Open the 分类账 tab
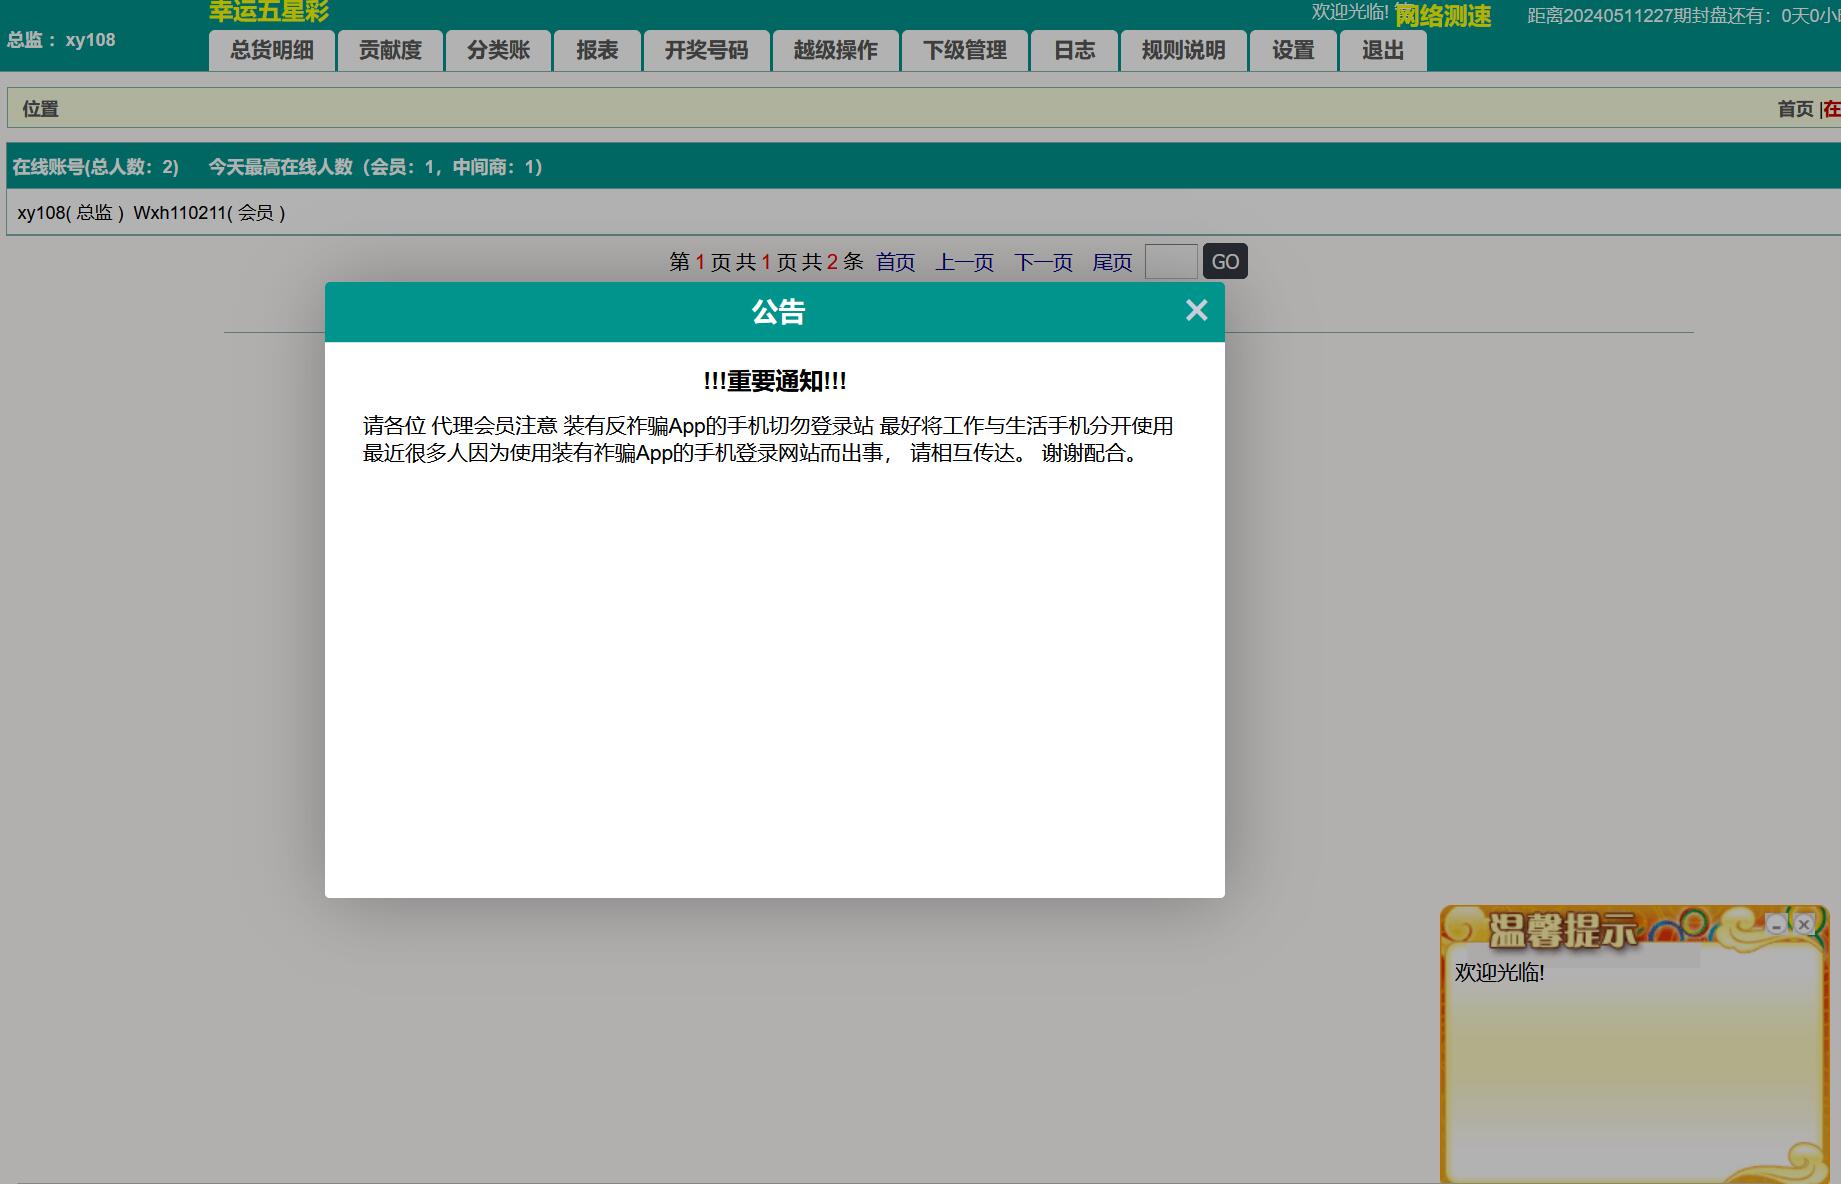1841x1184 pixels. pyautogui.click(x=498, y=51)
